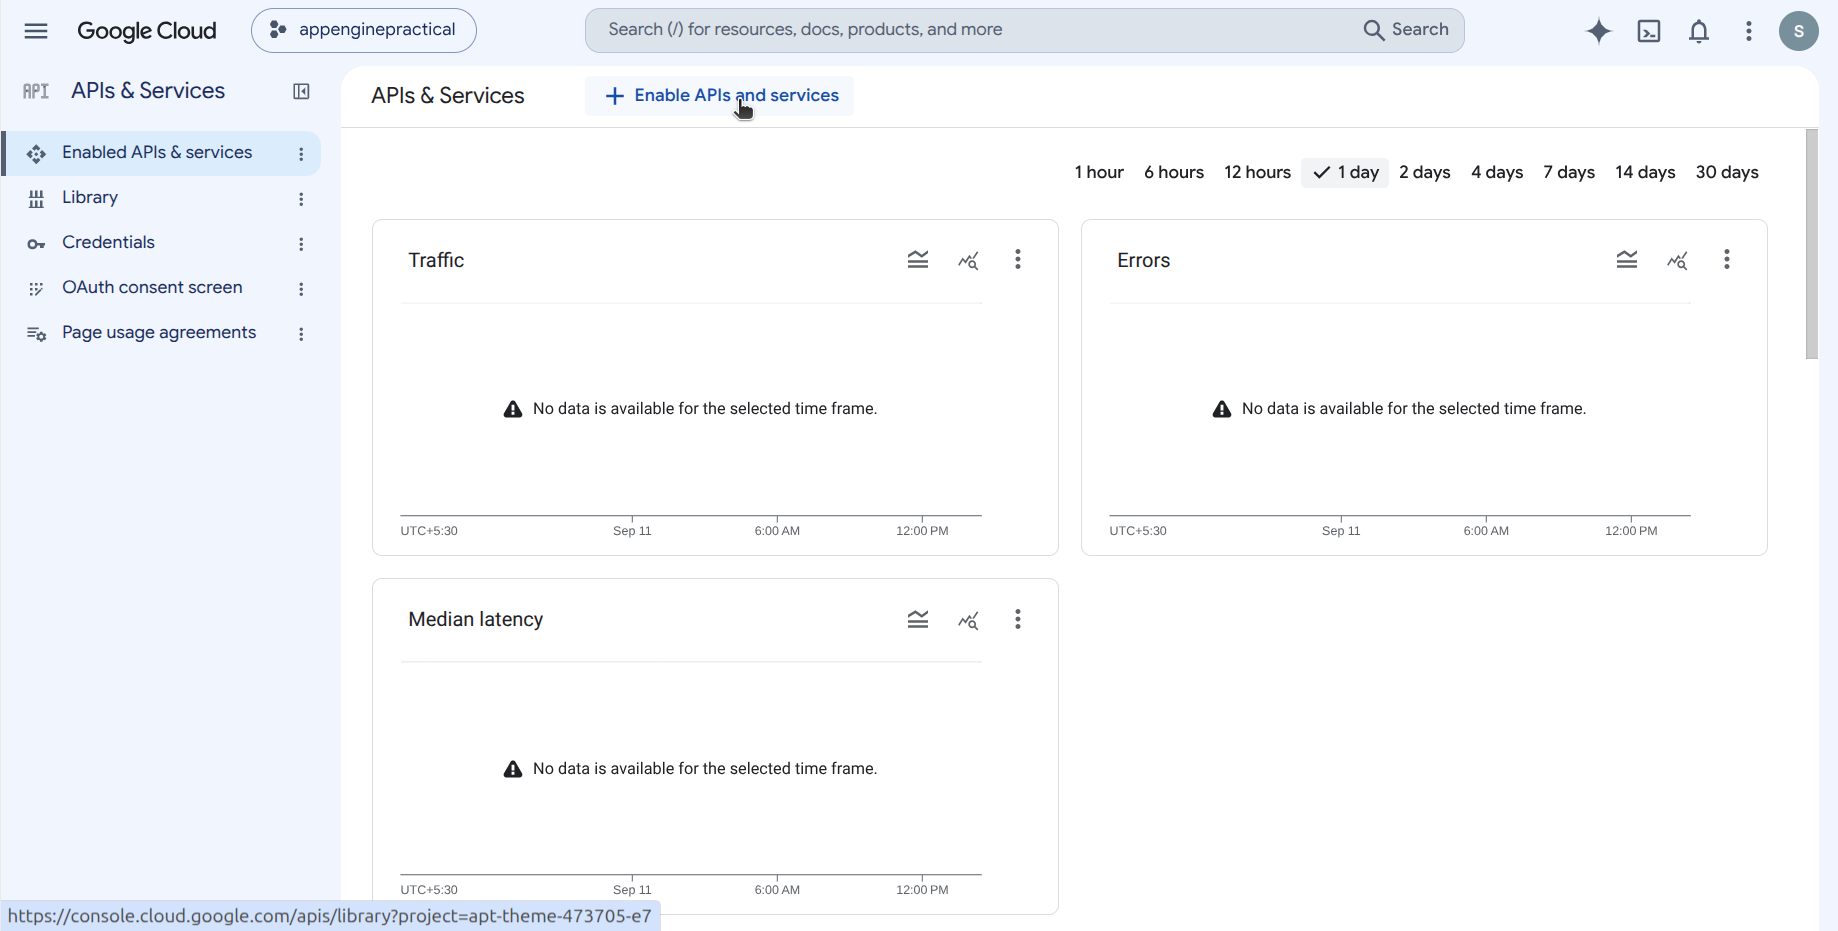Open Gemini AI assistant sparkle icon
The width and height of the screenshot is (1838, 931).
pyautogui.click(x=1599, y=31)
